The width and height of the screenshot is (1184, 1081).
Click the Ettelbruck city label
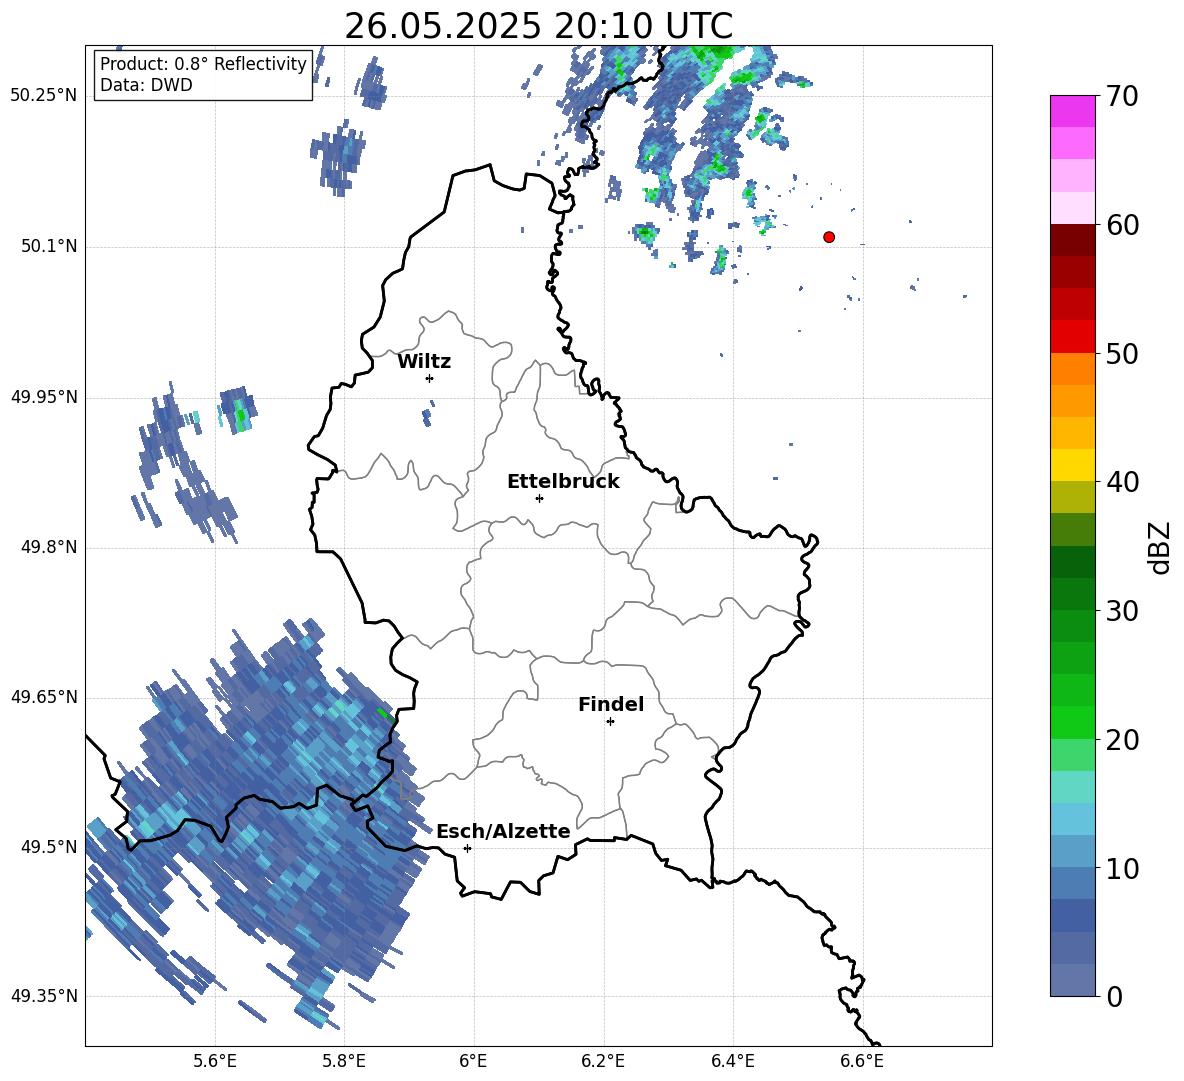tap(563, 482)
